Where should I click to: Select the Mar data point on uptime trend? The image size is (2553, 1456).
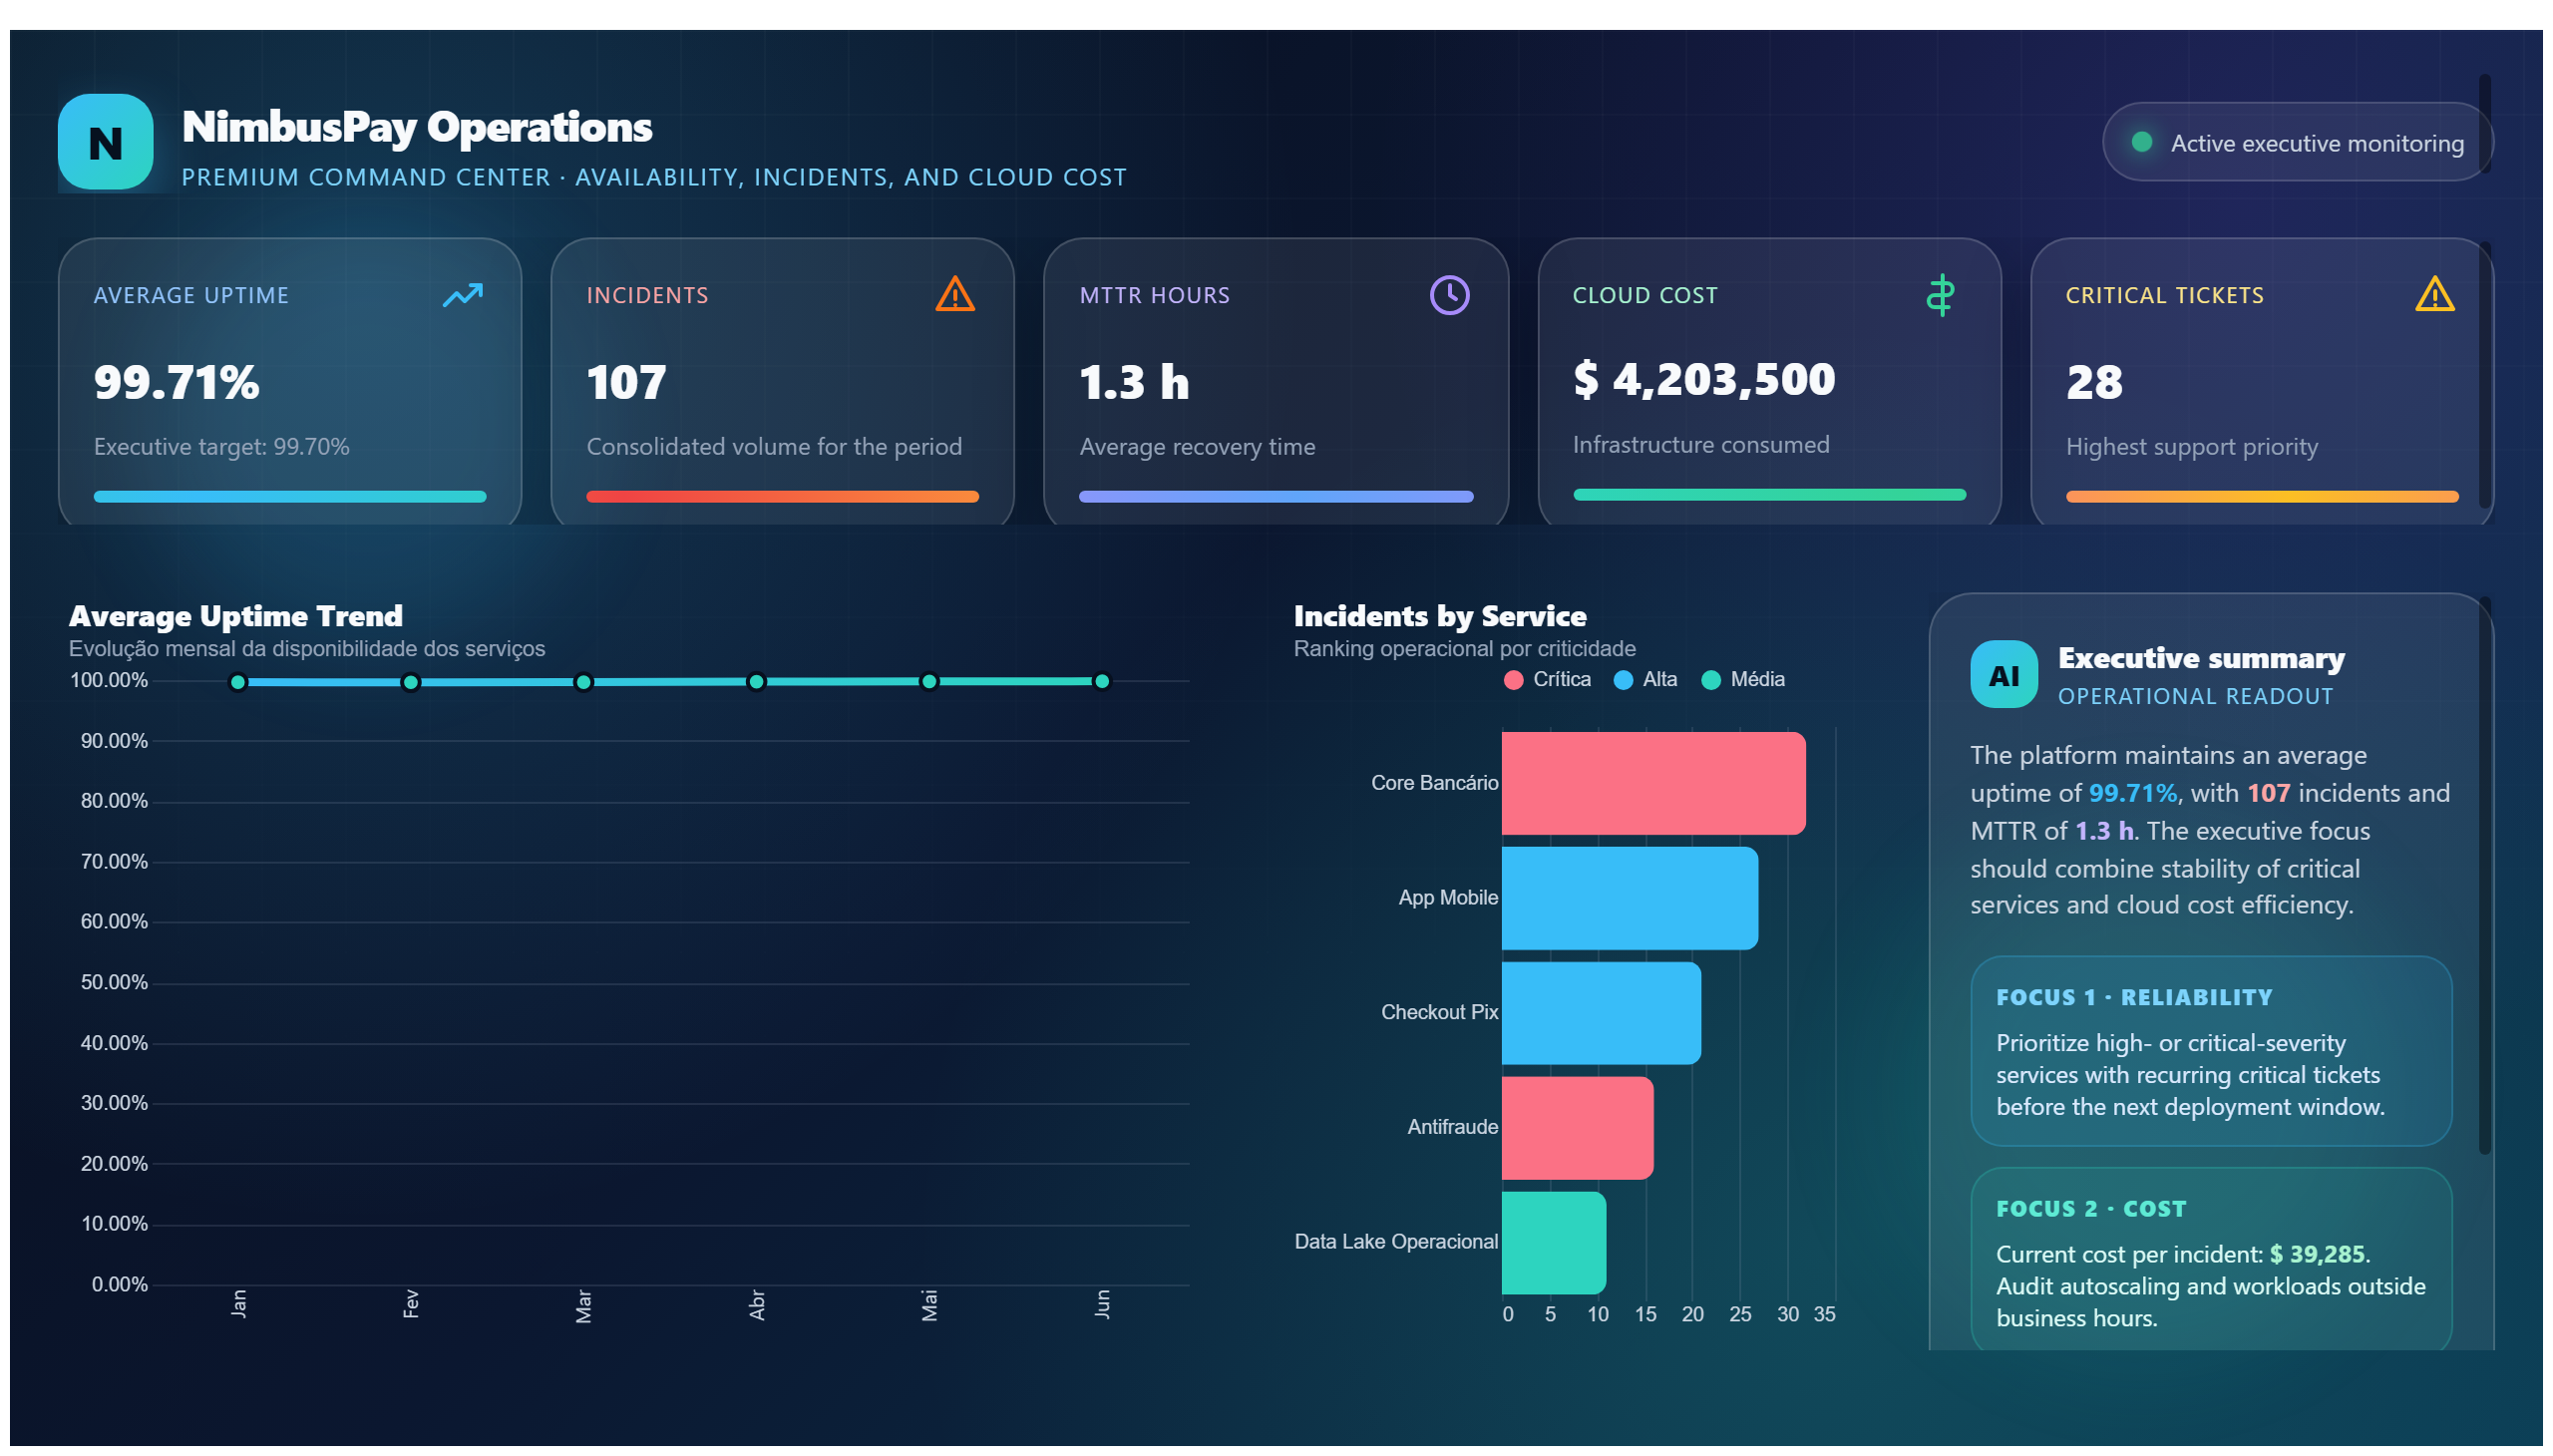(x=584, y=683)
